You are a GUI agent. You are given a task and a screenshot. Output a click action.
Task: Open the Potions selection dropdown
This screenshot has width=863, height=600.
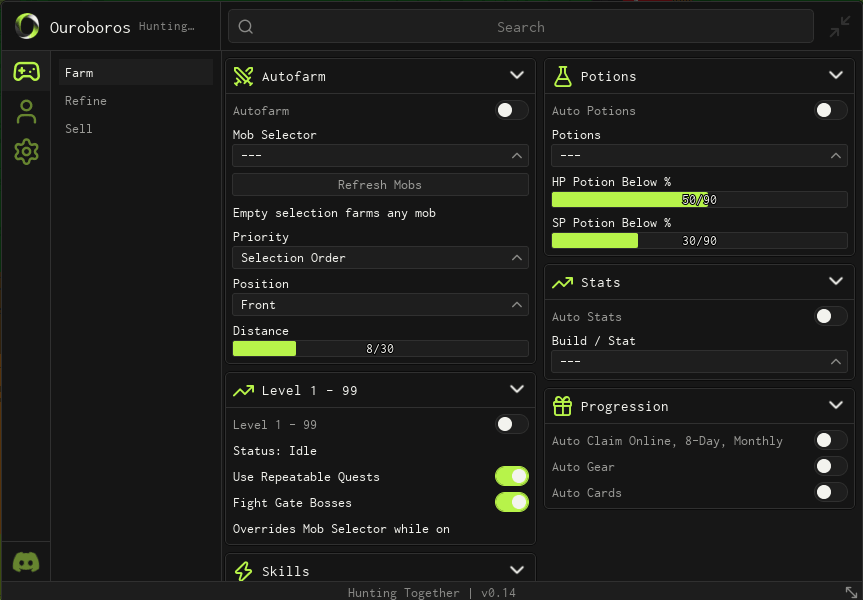[700, 156]
